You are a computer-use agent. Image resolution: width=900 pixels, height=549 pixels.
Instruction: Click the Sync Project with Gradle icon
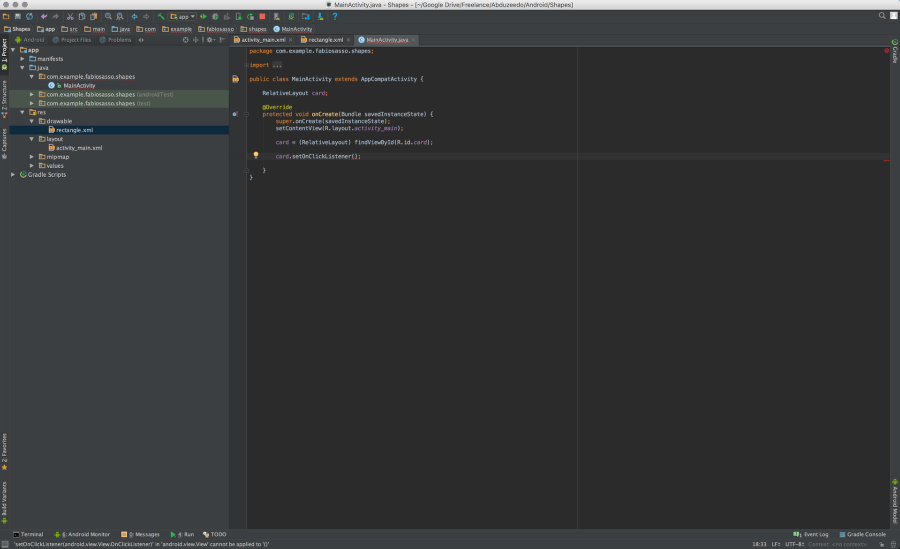tap(291, 17)
